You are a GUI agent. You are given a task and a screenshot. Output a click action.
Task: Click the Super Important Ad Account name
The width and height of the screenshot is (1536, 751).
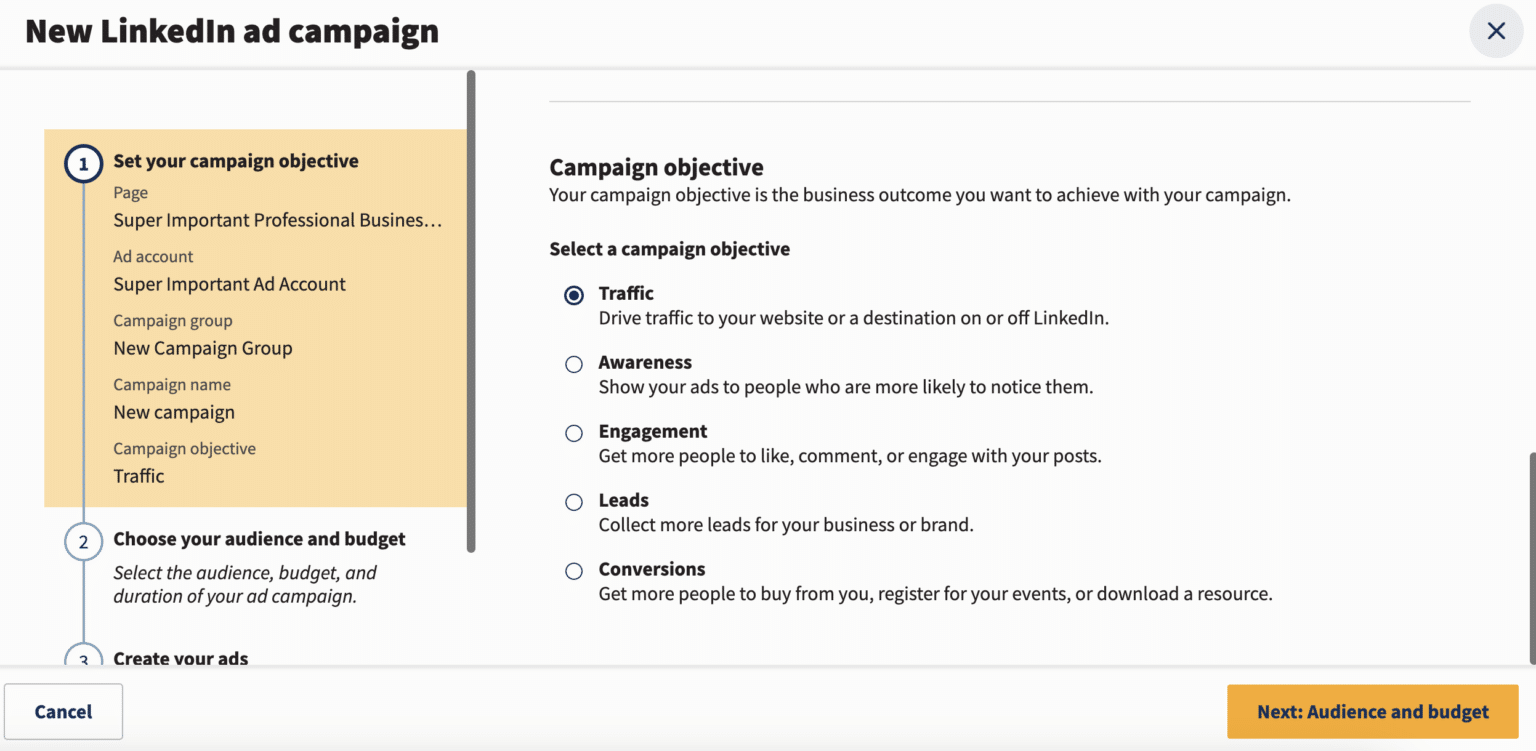pos(229,284)
